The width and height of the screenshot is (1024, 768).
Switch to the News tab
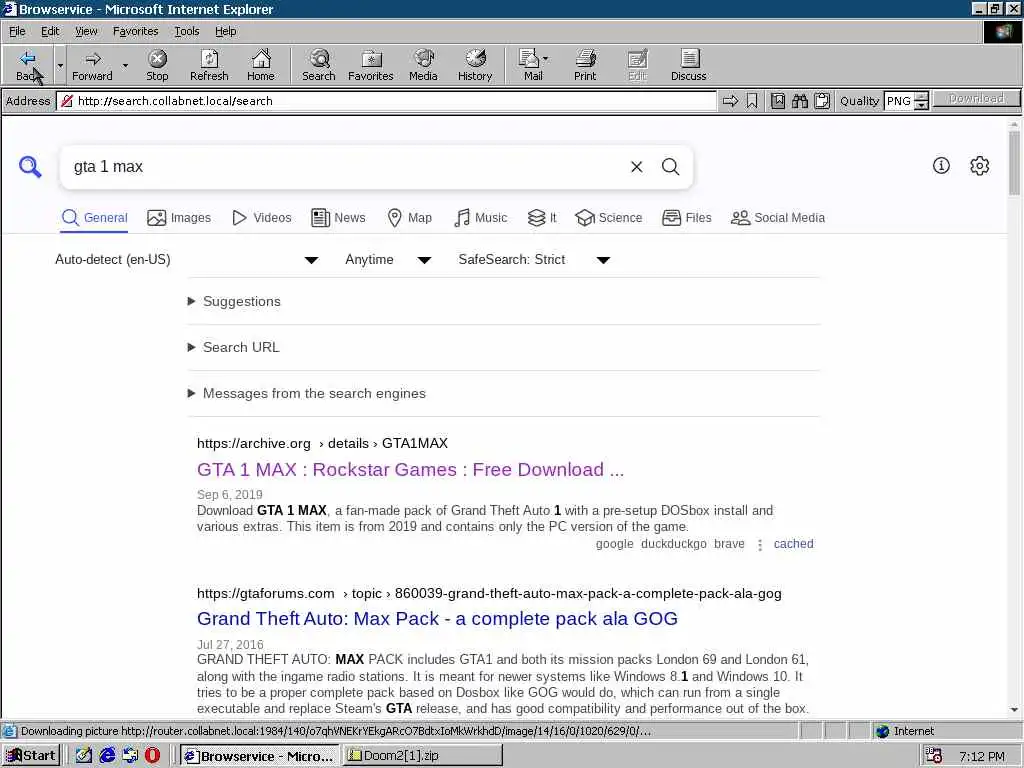[338, 217]
